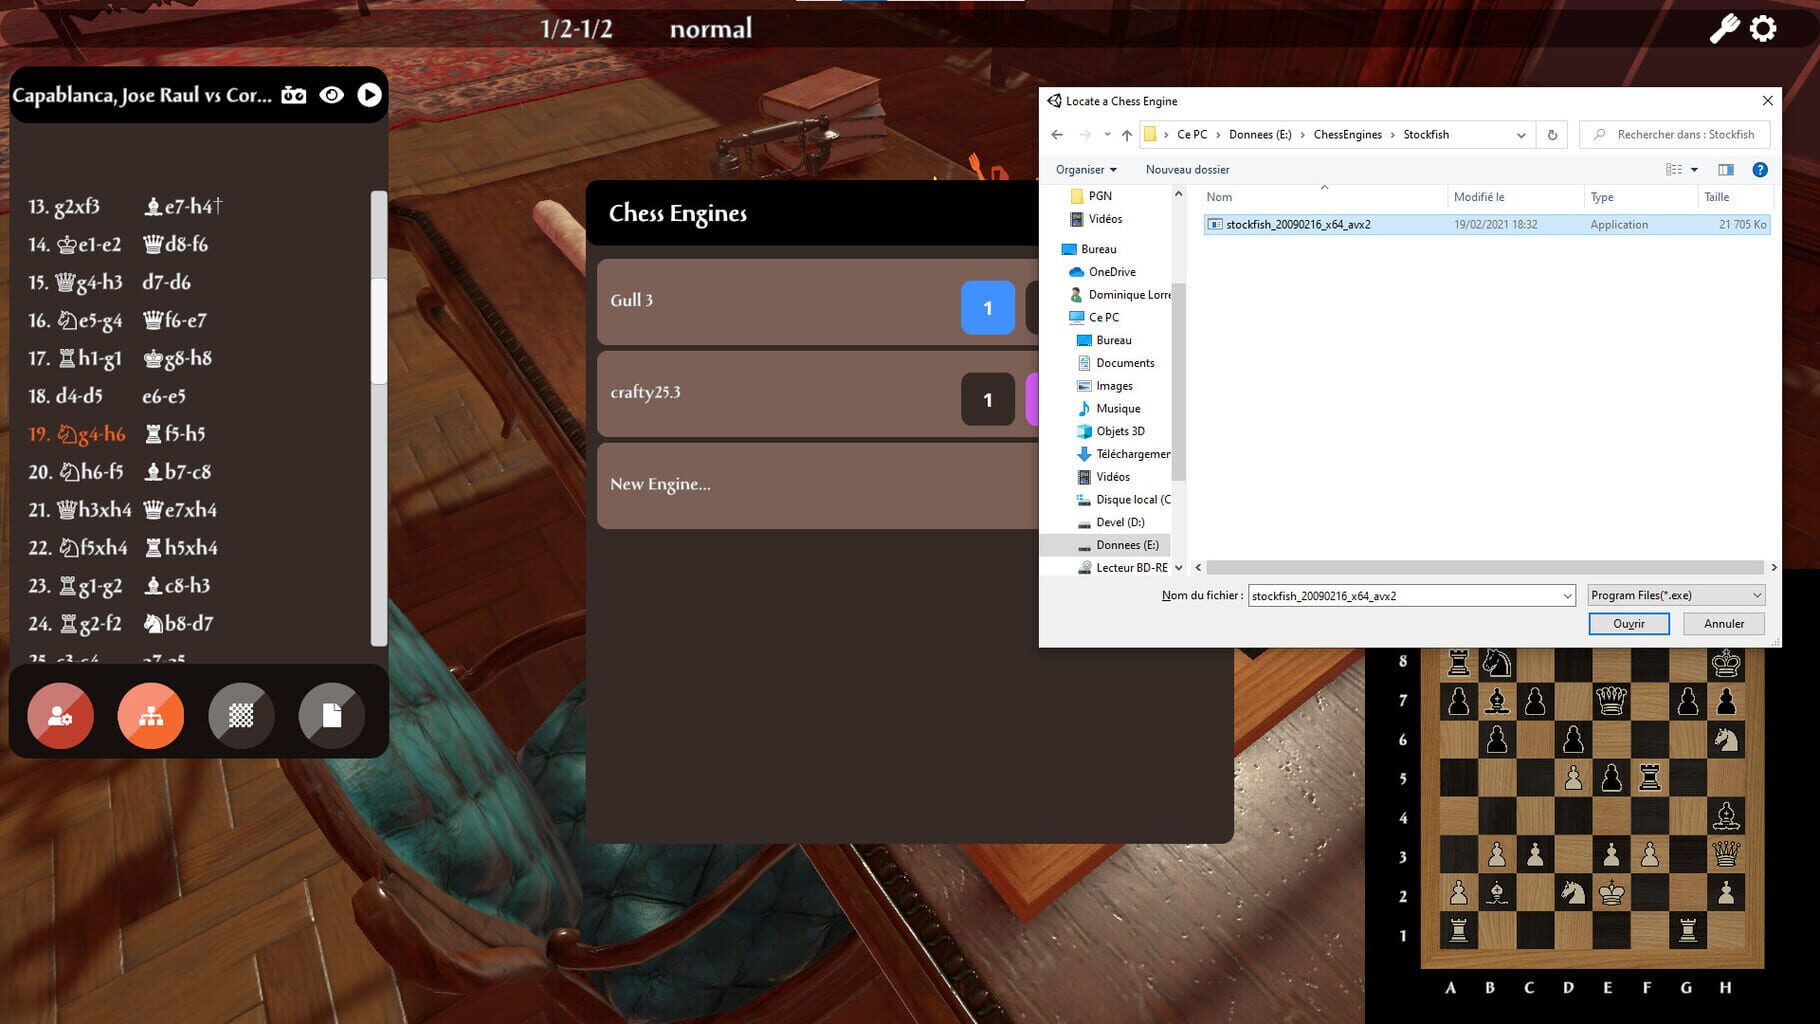Click the Rechercher dans Stockfish search box
This screenshot has height=1024, width=1820.
[x=1675, y=134]
